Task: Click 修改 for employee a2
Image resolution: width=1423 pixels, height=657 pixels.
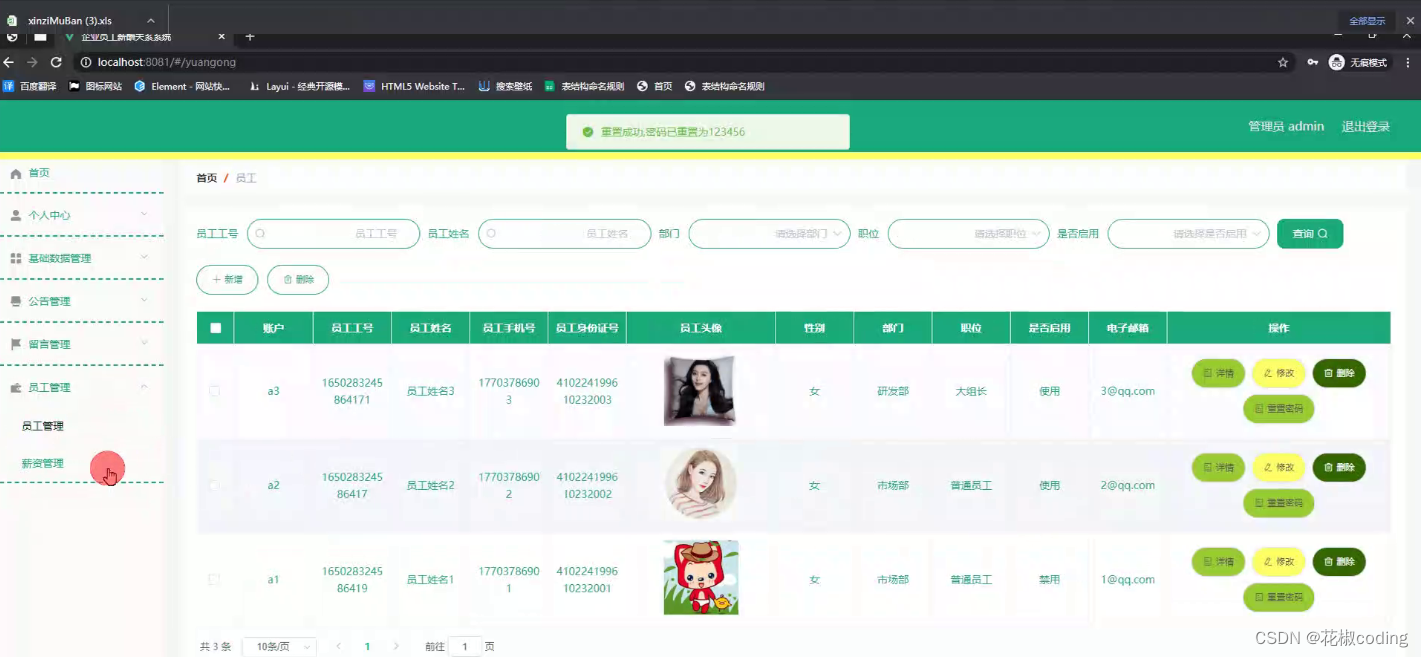Action: 1279,467
